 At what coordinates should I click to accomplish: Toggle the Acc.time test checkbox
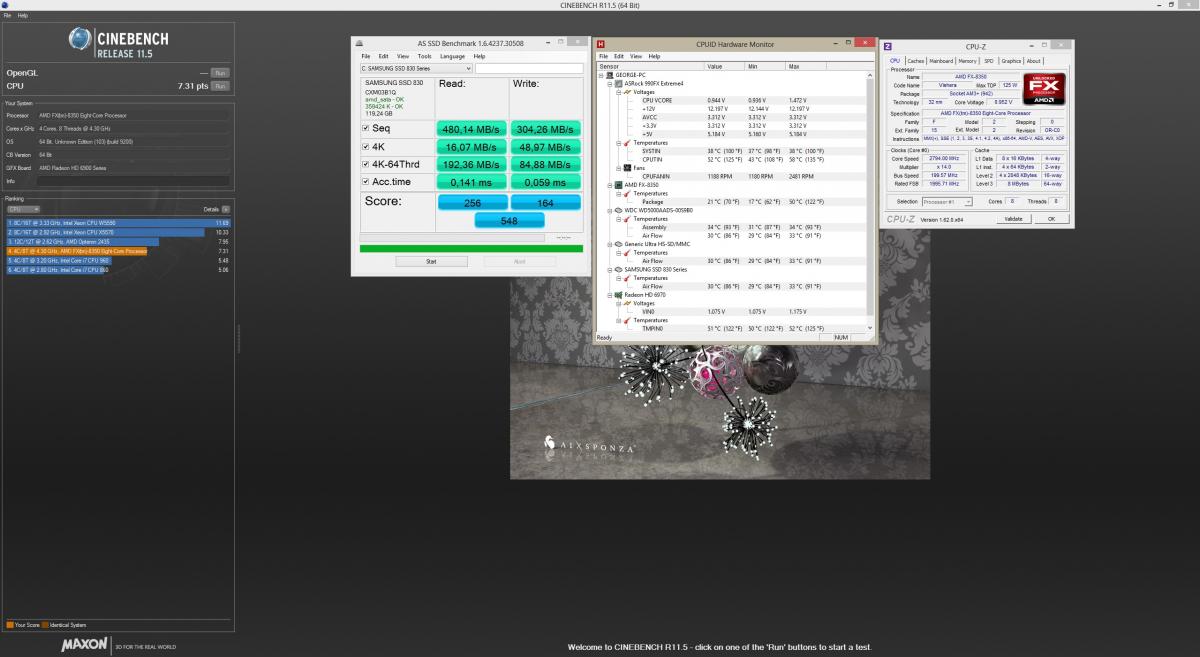365,182
